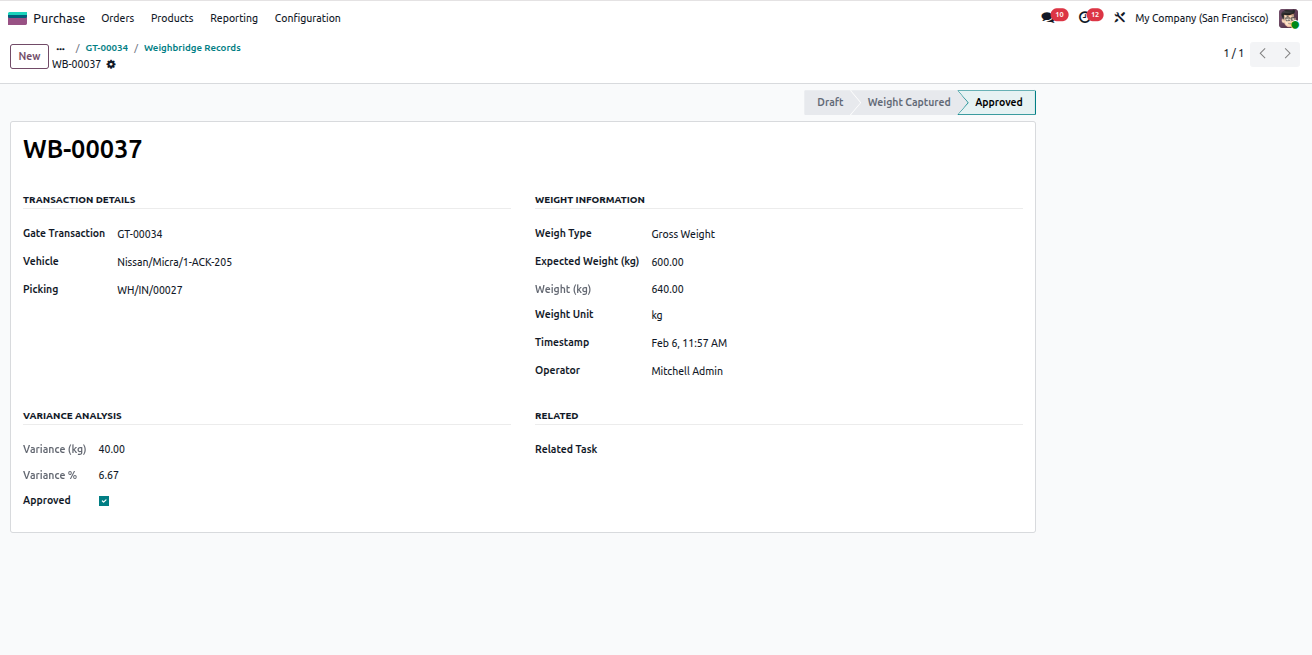Click the gear actions icon next to WB-00037
Screen dimensions: 1312x655
point(111,64)
